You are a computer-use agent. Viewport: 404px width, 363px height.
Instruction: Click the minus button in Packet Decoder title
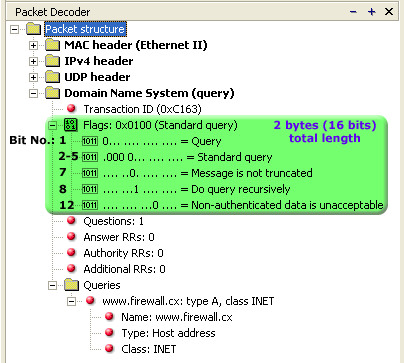point(354,12)
